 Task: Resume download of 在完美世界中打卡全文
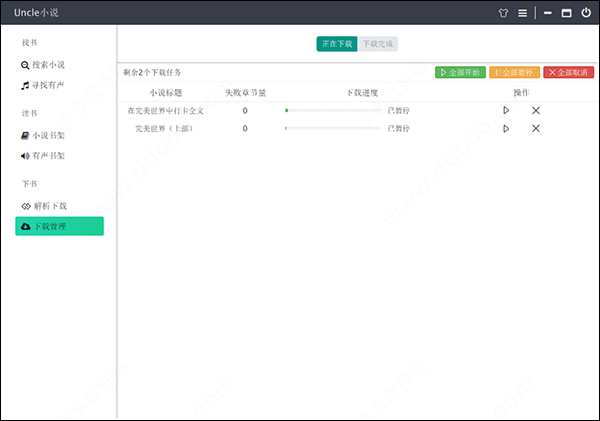[506, 110]
